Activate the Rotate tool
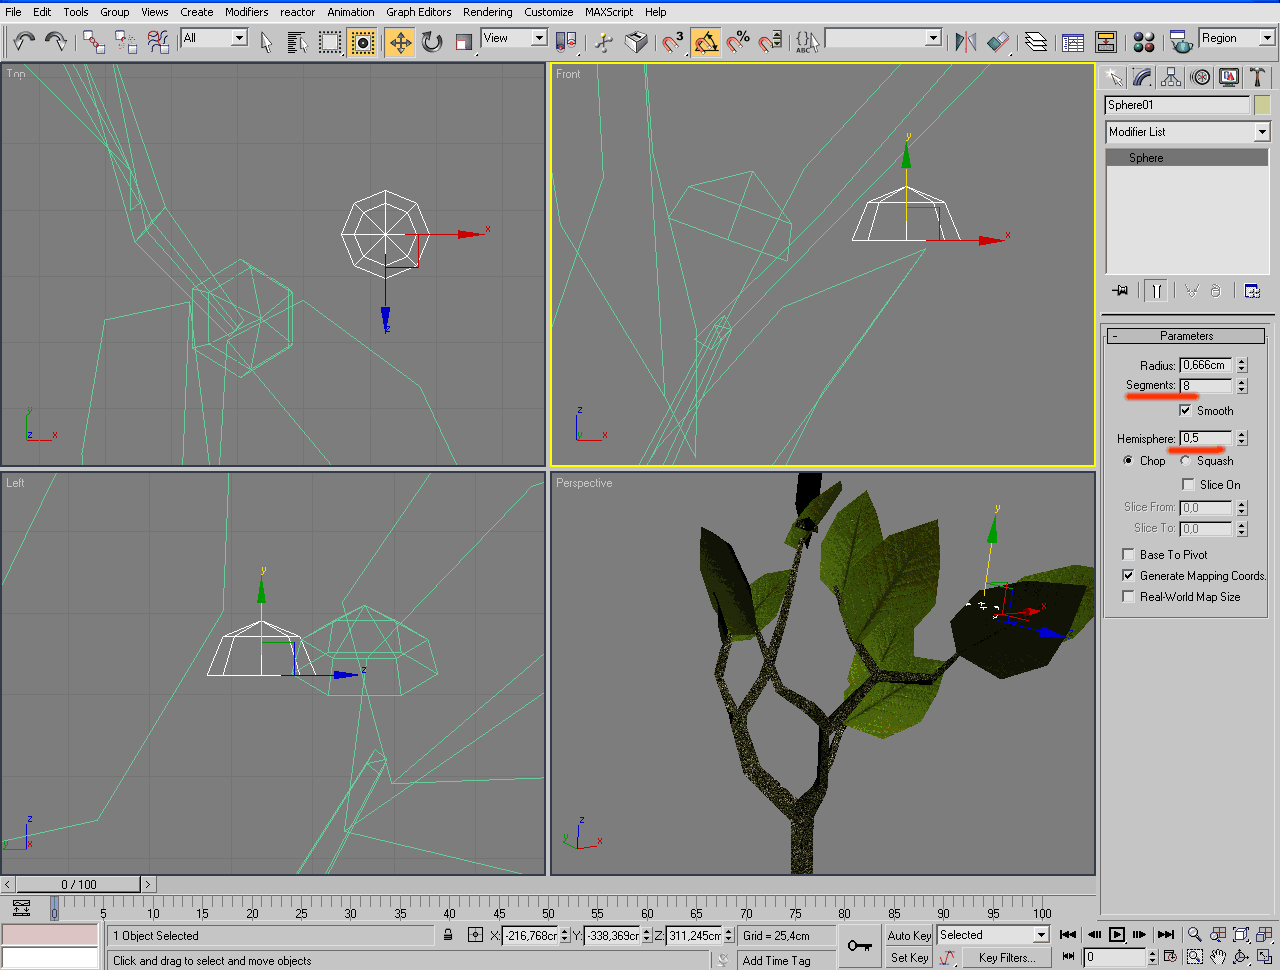The width and height of the screenshot is (1280, 970). [432, 42]
